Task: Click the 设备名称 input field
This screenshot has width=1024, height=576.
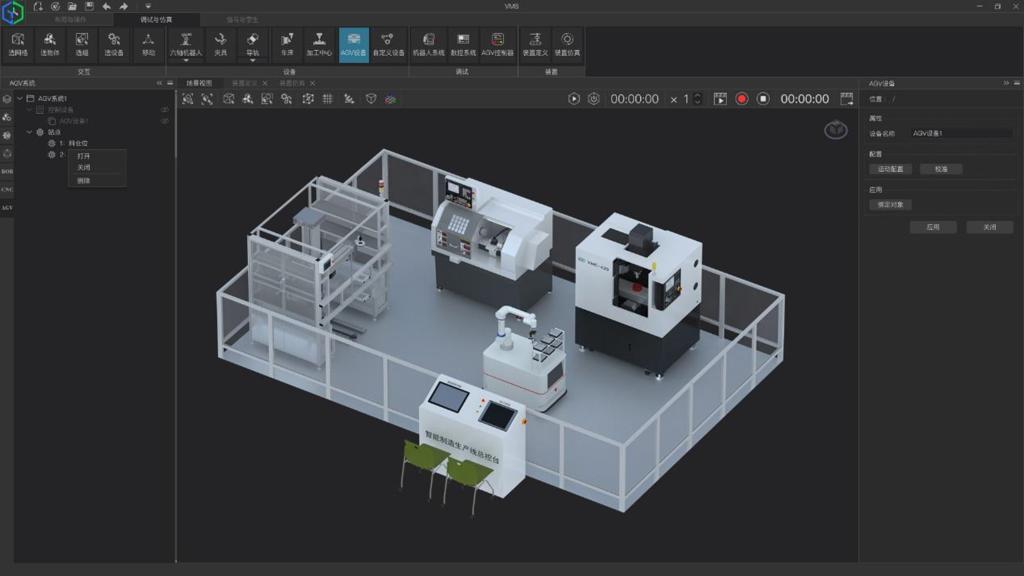Action: tap(960, 133)
